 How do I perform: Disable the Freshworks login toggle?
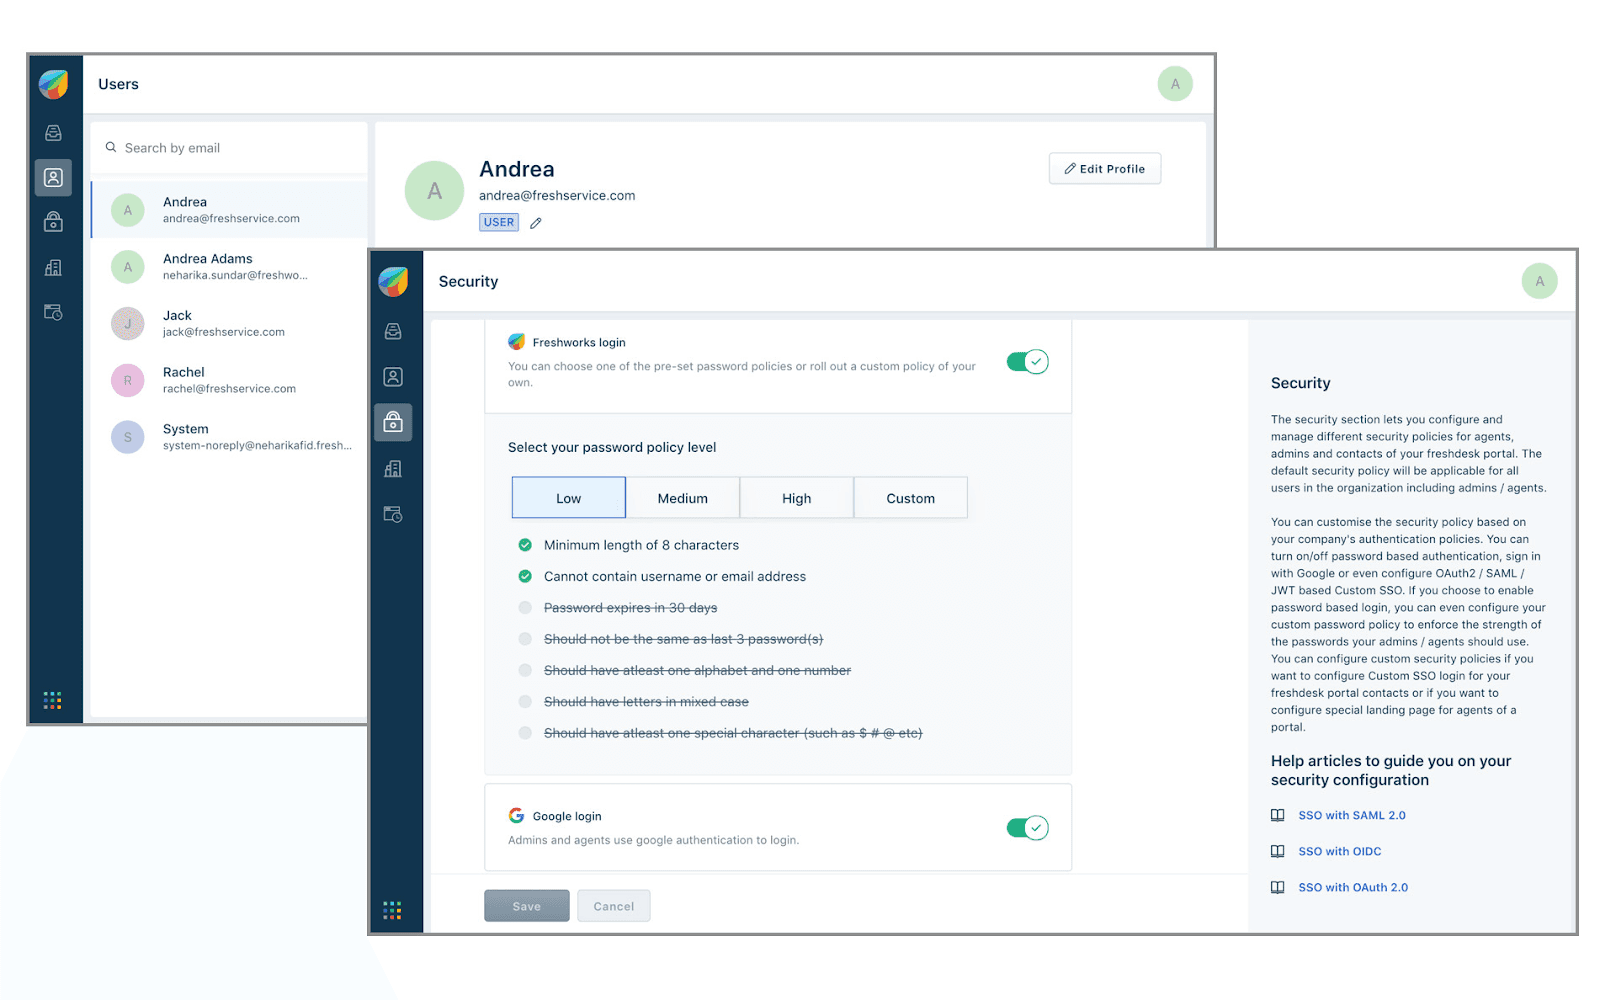point(1027,362)
